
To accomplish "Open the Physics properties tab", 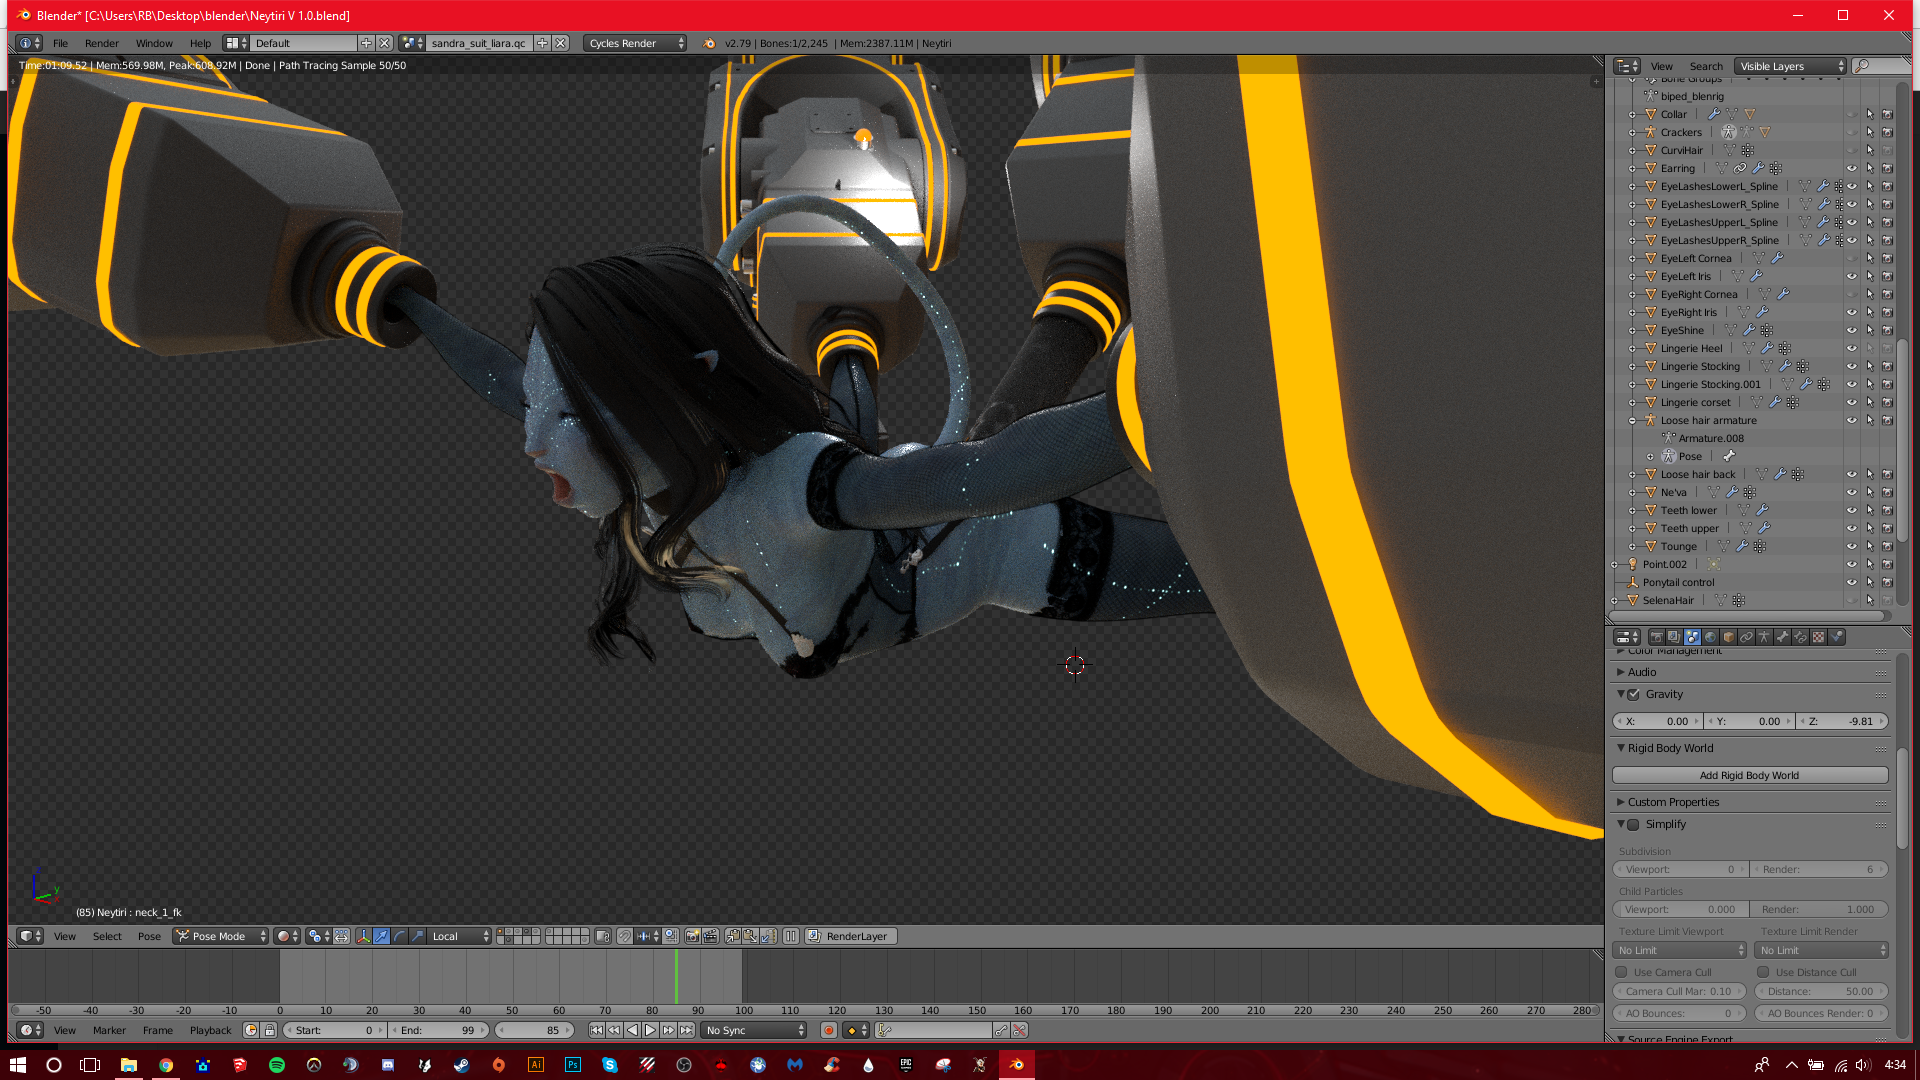I will (1836, 637).
